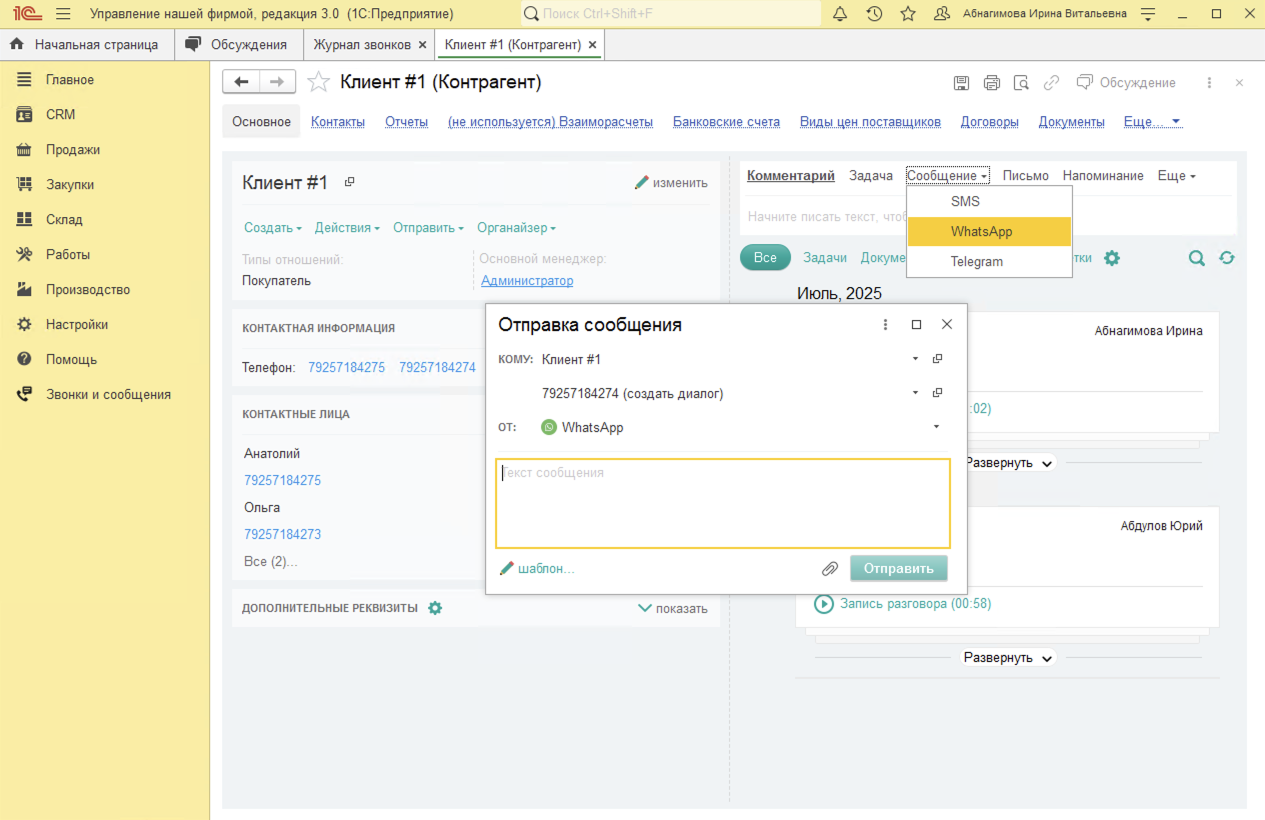Click the message text input field
This screenshot has height=820, width=1265.
[x=722, y=504]
